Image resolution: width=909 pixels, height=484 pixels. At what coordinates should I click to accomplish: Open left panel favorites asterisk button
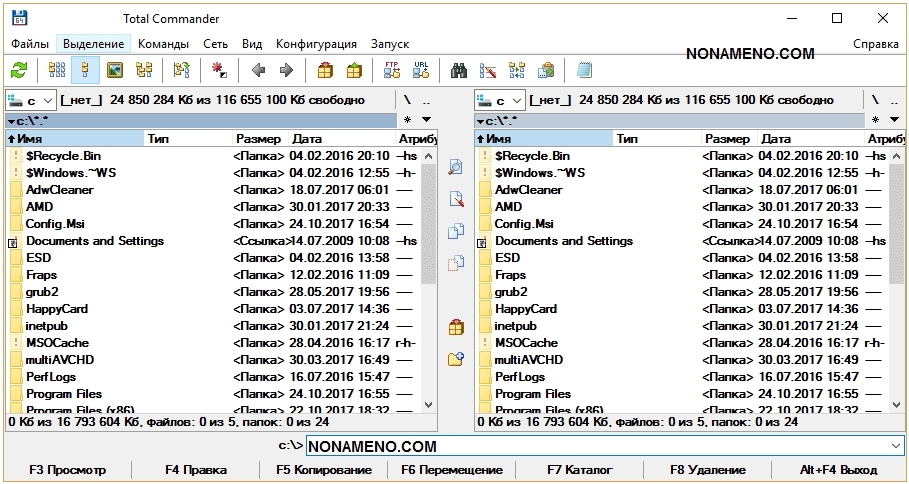[x=408, y=120]
